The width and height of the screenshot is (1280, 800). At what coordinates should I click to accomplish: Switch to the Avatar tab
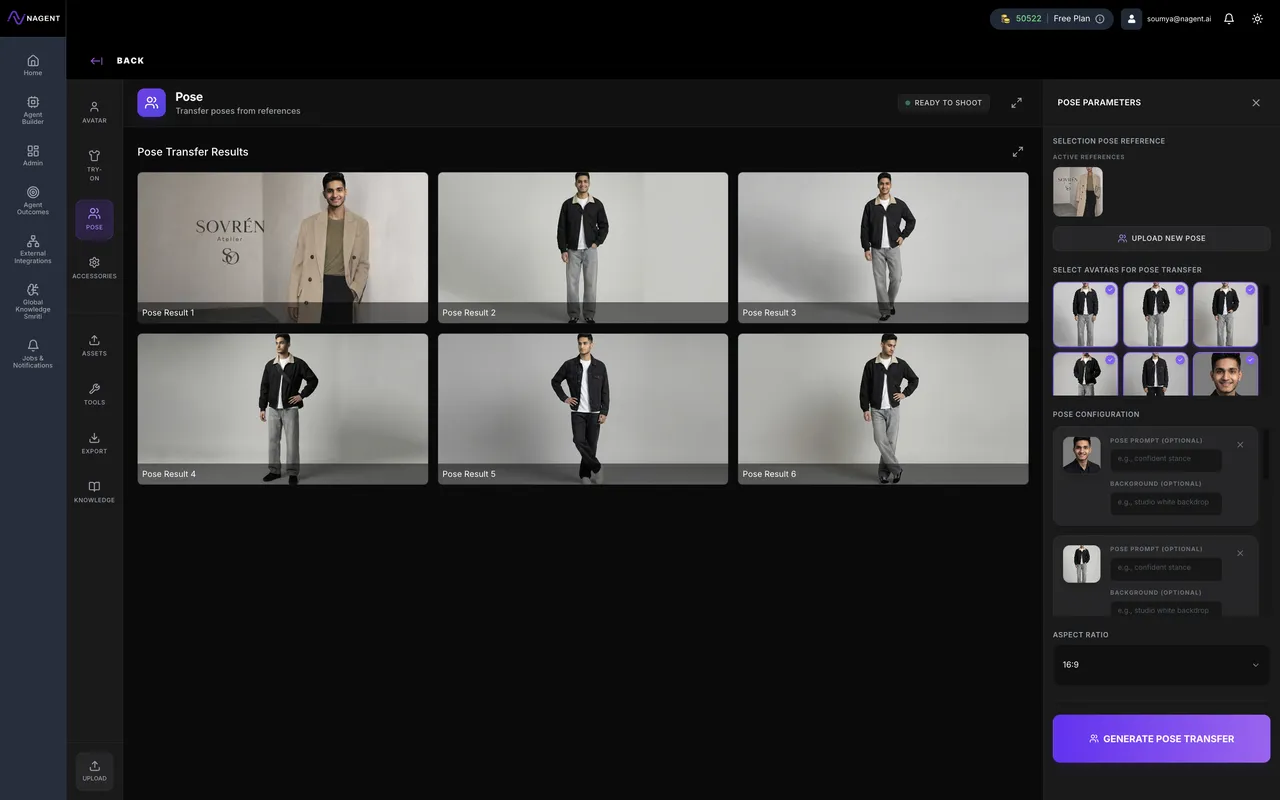point(94,112)
